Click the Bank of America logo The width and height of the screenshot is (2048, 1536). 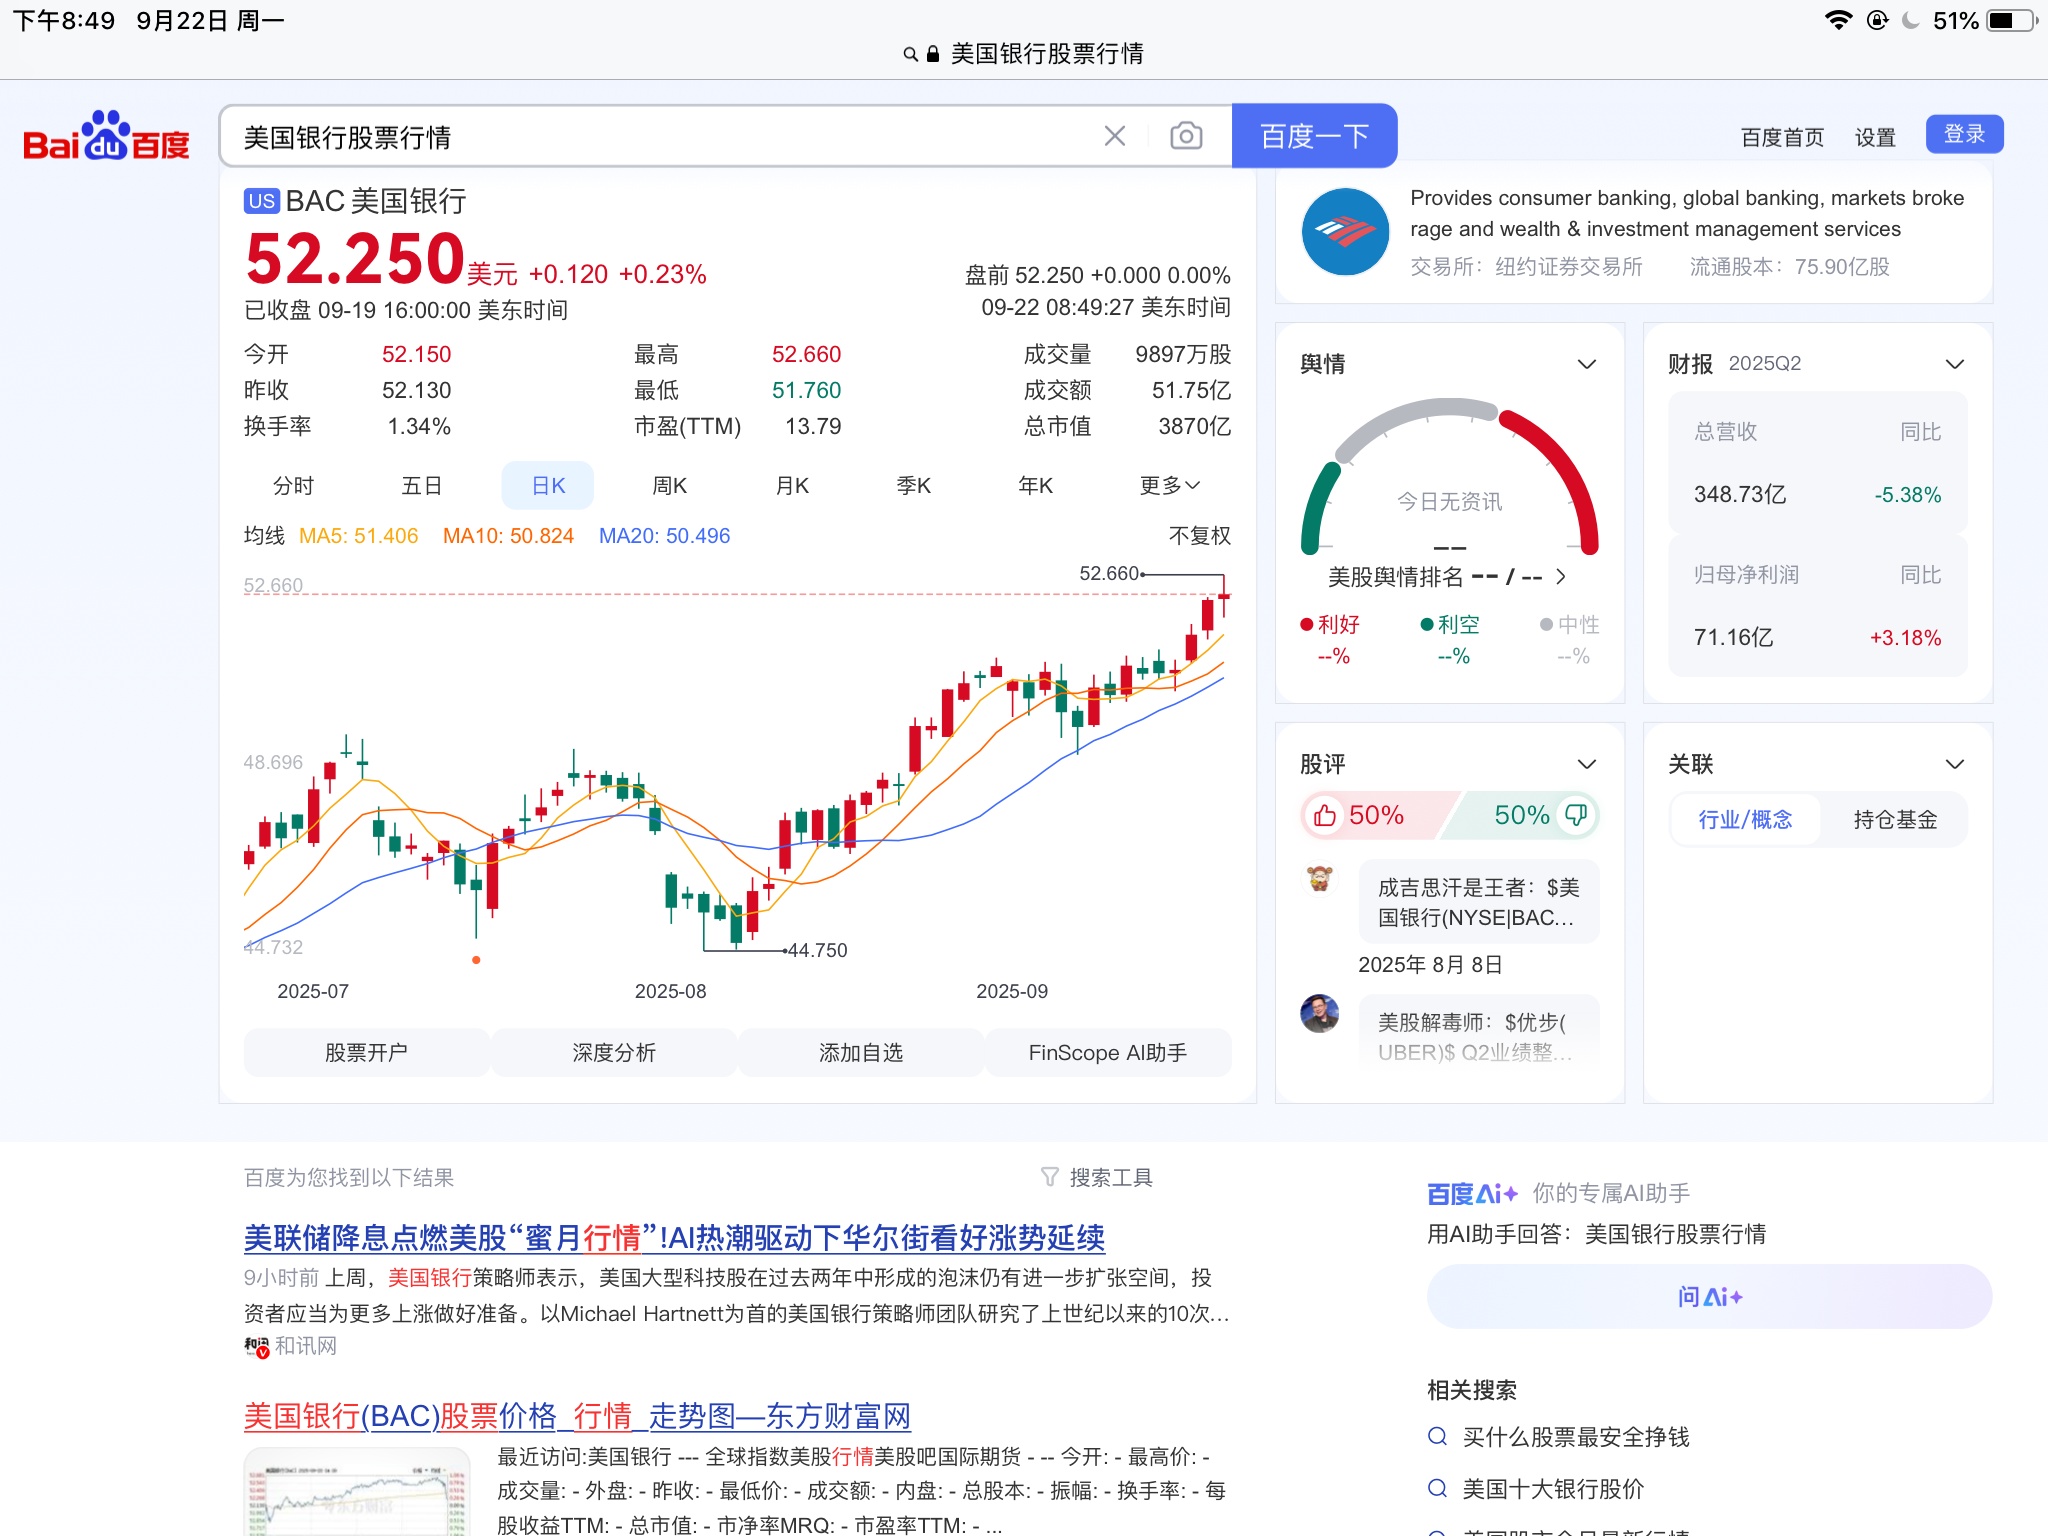(x=1344, y=231)
